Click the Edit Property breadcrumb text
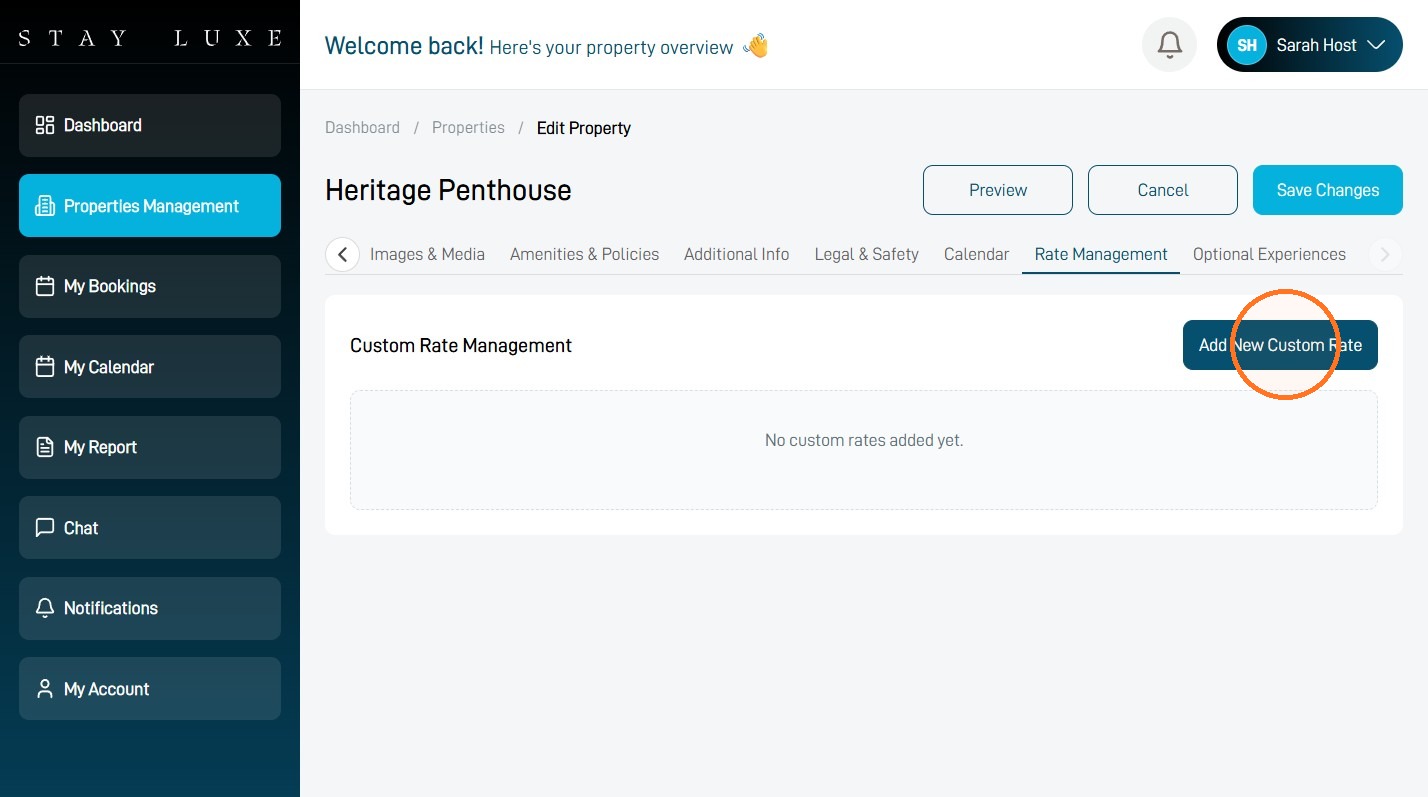 584,128
